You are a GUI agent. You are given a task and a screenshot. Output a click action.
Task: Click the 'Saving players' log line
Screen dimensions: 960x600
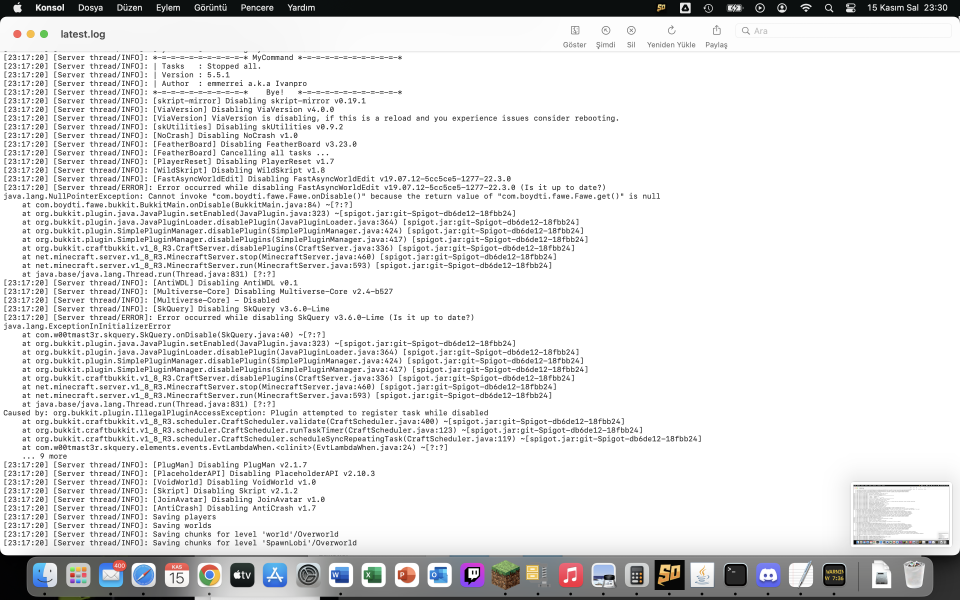point(110,517)
